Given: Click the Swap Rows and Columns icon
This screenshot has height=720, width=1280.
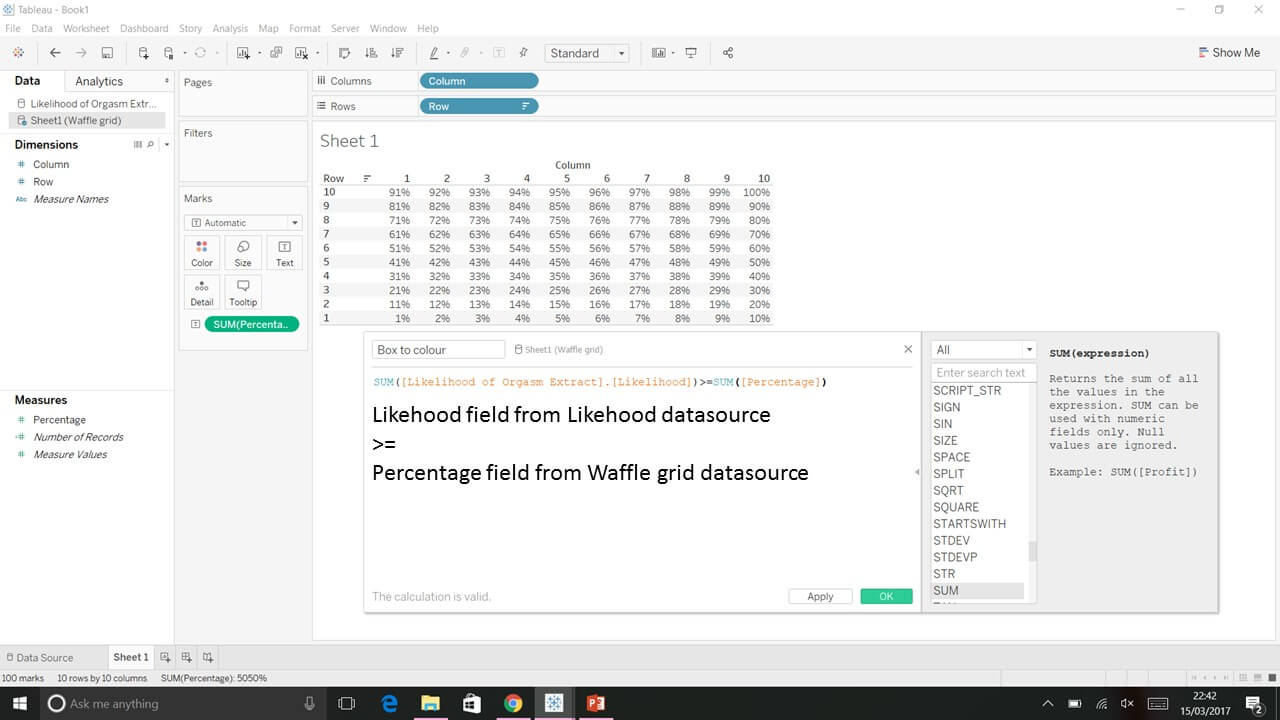Looking at the screenshot, I should tap(346, 52).
